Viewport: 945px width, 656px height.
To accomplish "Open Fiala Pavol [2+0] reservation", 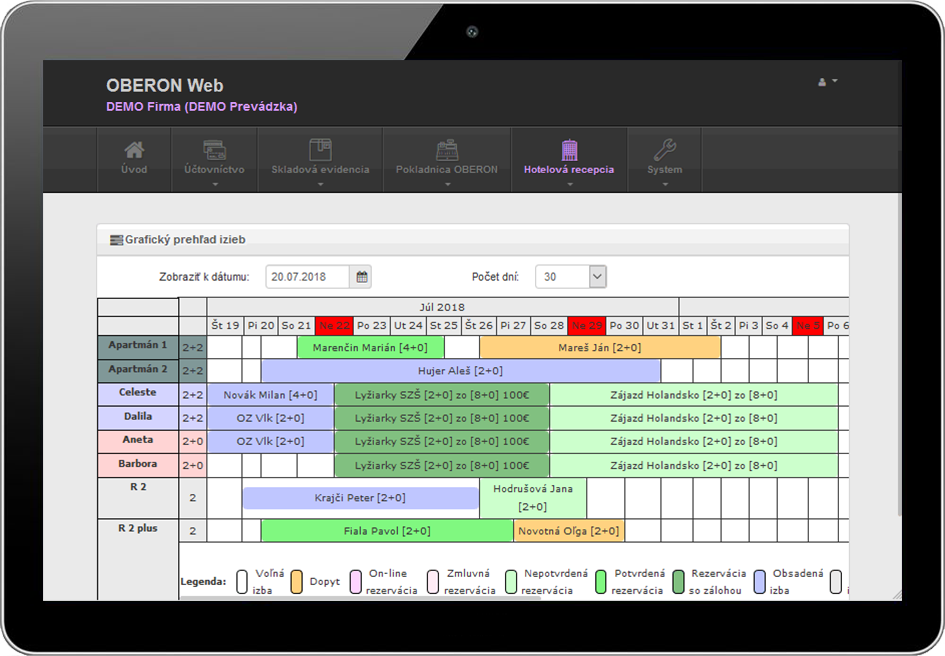I will pos(387,531).
